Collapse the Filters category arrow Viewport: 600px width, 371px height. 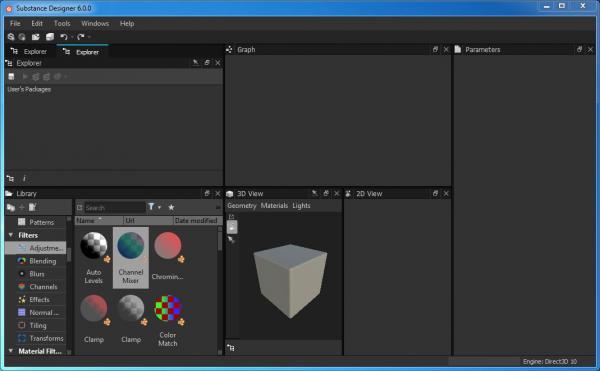click(x=11, y=235)
